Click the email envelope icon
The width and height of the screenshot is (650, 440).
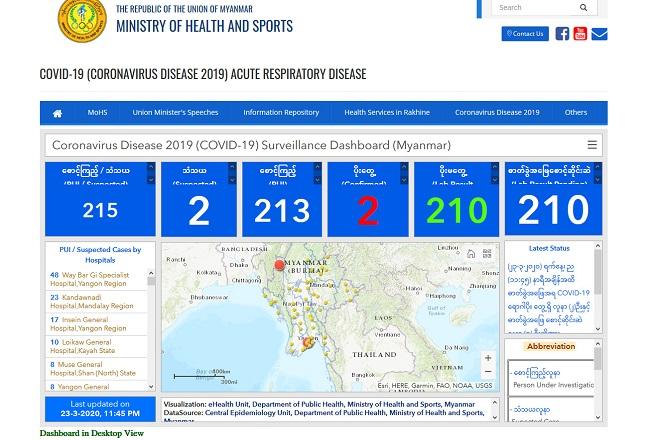[599, 34]
